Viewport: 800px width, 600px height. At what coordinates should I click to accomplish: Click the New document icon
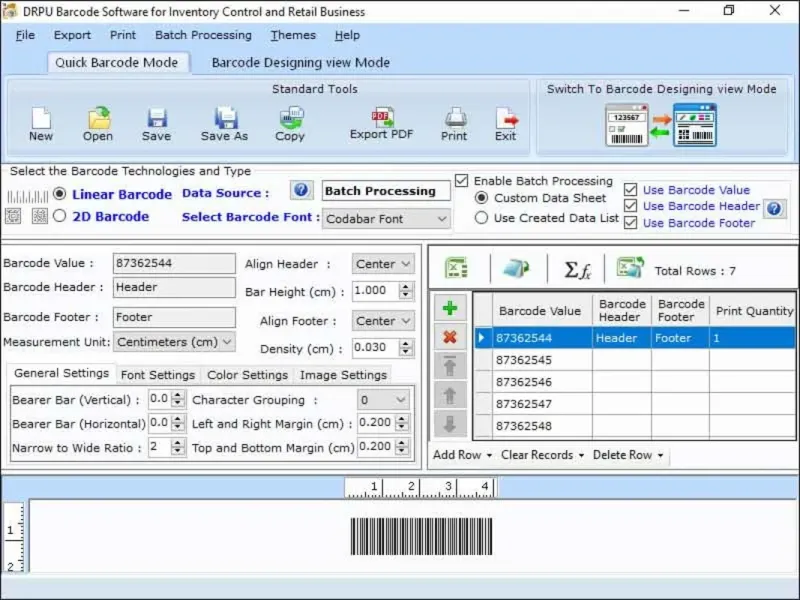pyautogui.click(x=40, y=119)
